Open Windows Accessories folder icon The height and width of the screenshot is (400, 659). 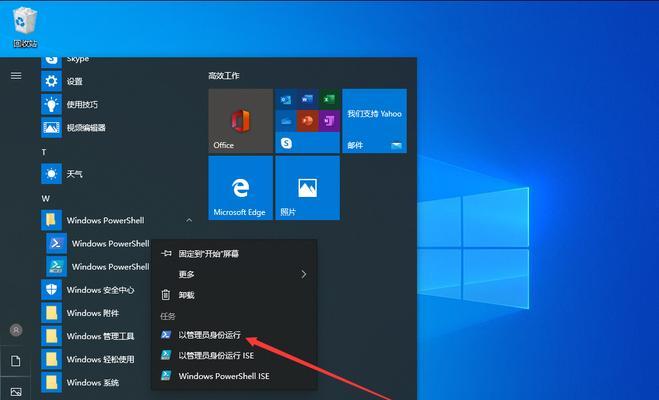[51, 313]
